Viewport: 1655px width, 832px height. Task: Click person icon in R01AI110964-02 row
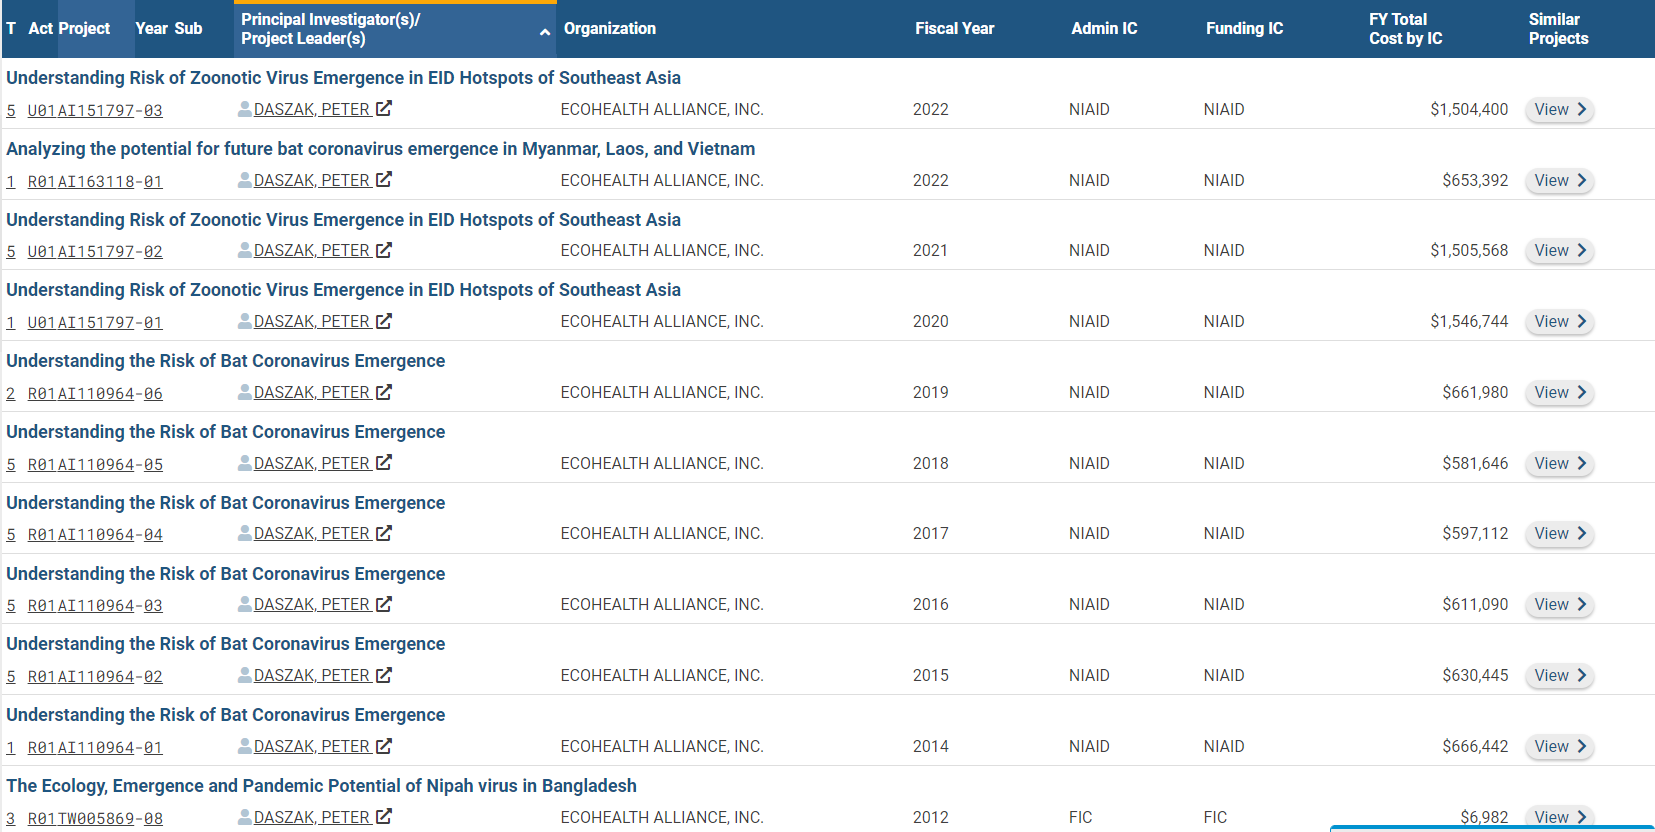click(245, 675)
